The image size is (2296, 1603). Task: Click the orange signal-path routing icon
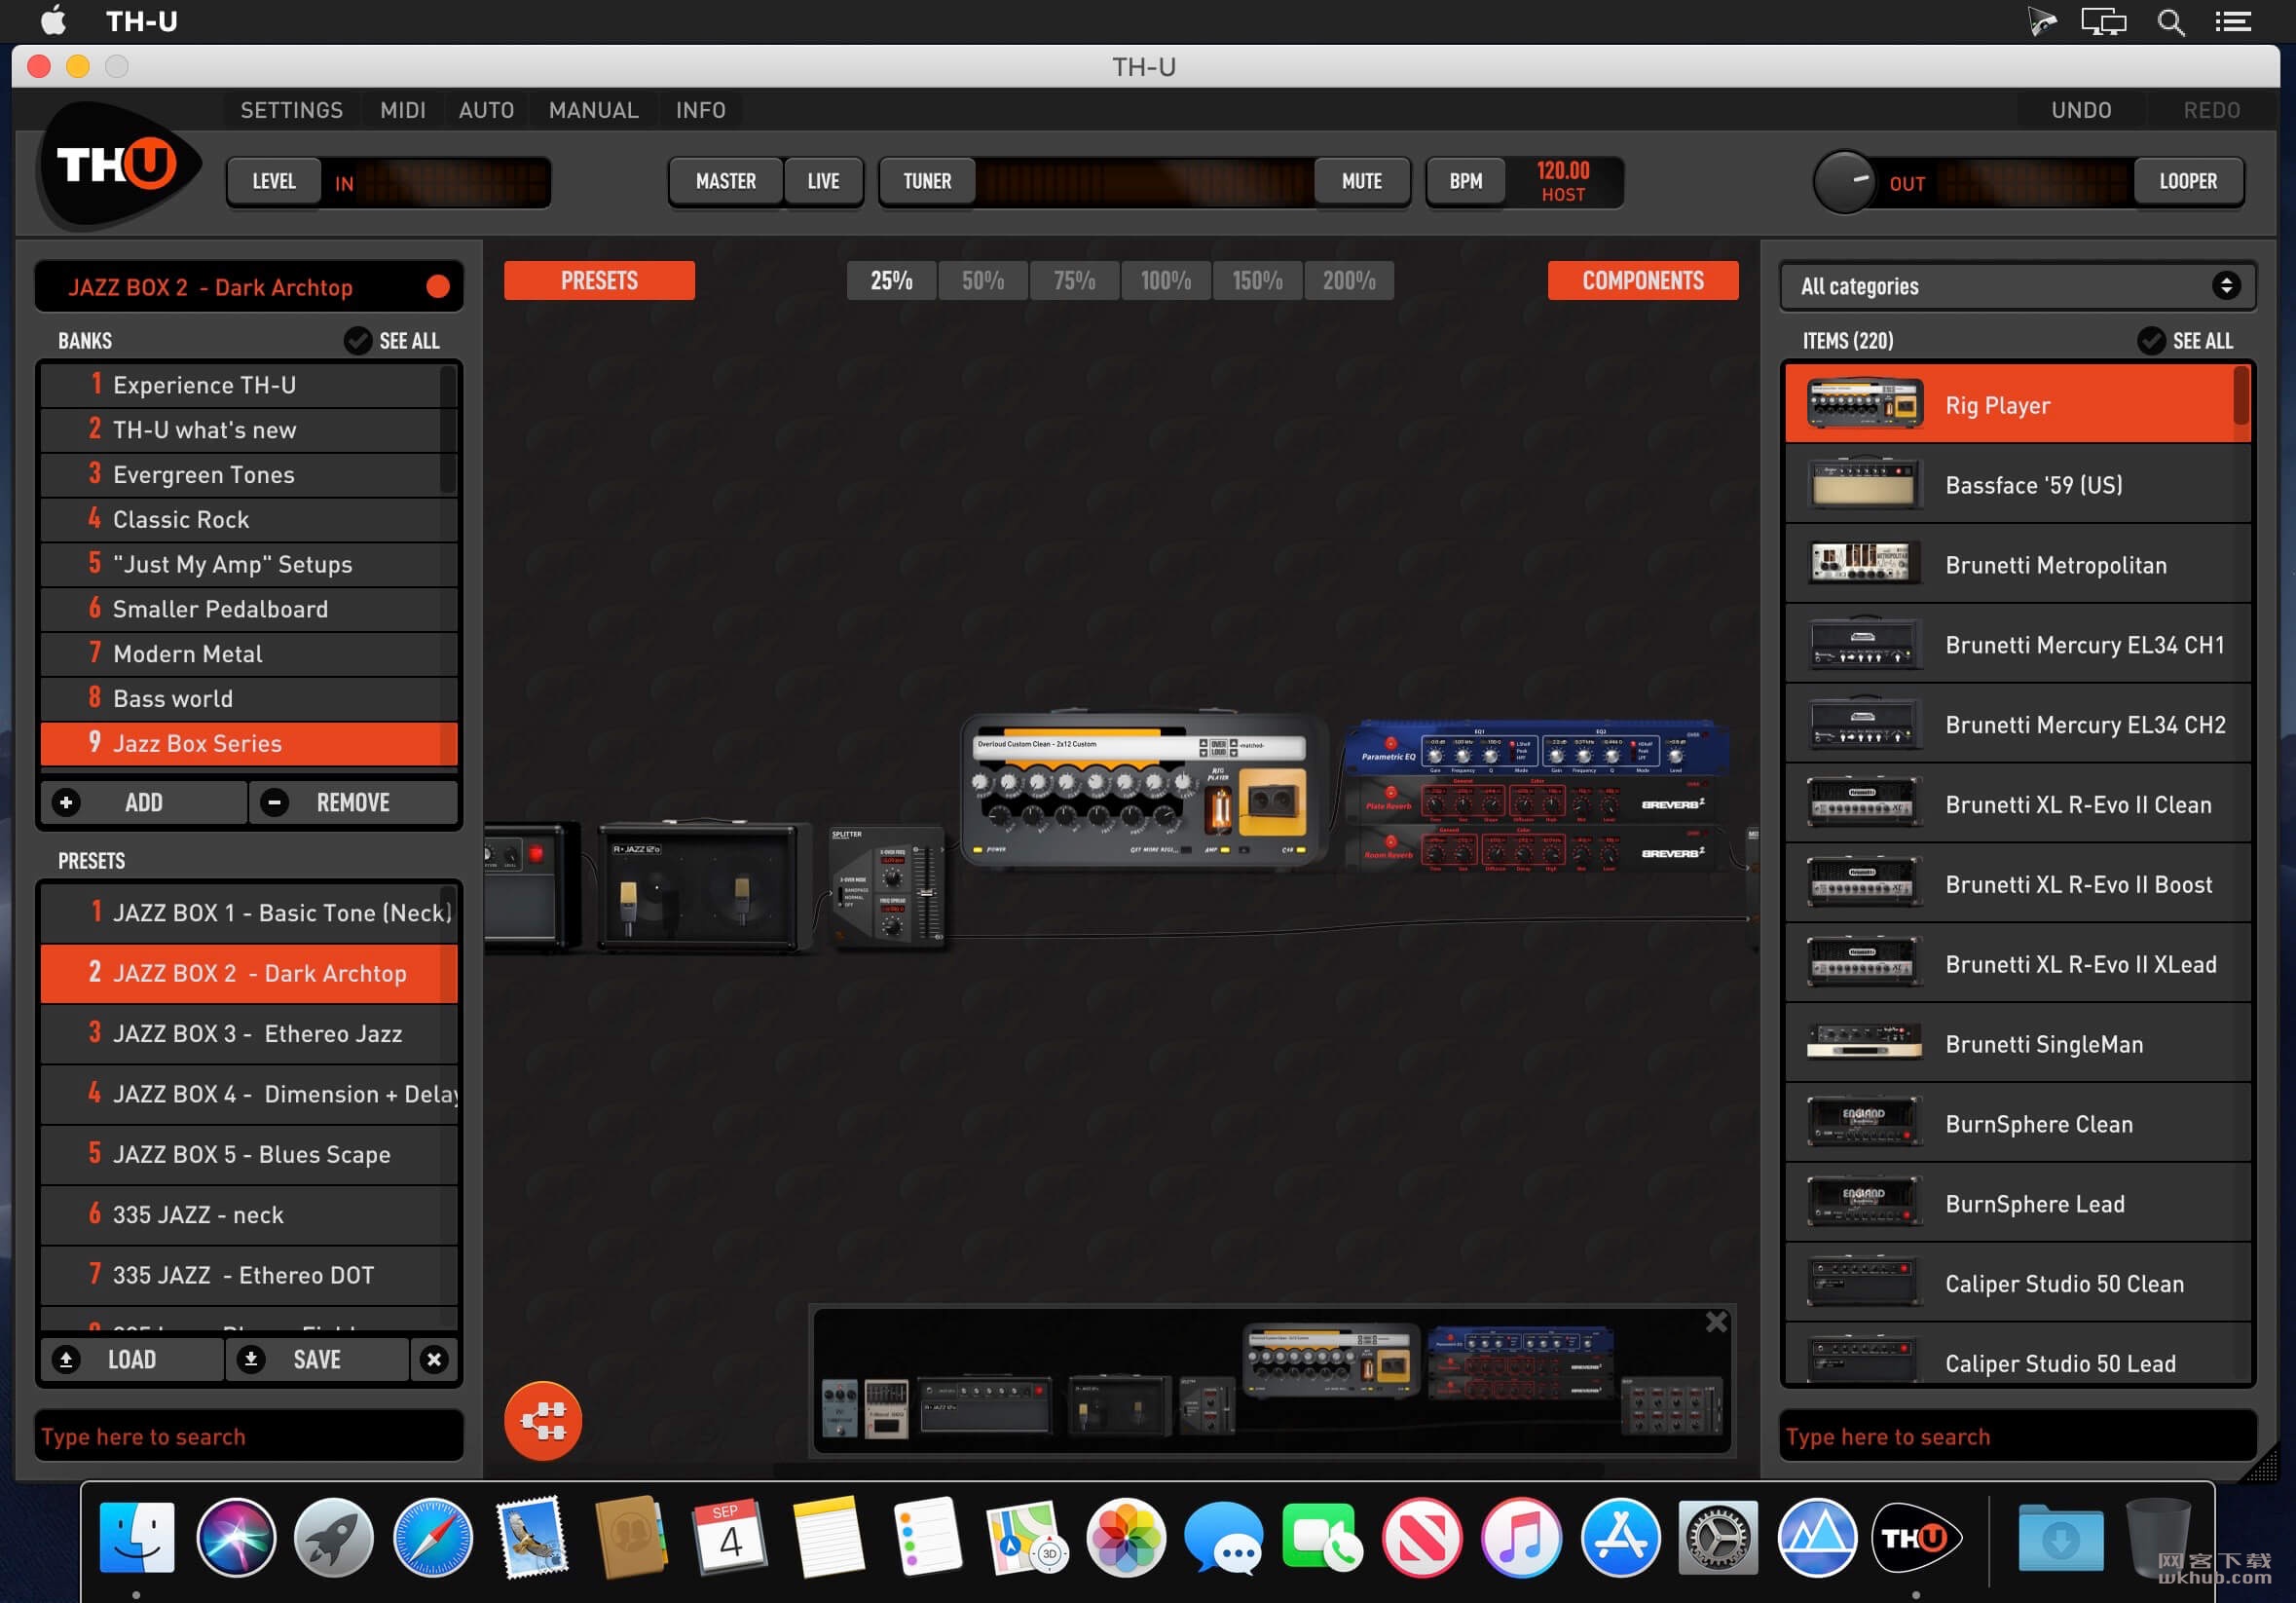coord(543,1419)
